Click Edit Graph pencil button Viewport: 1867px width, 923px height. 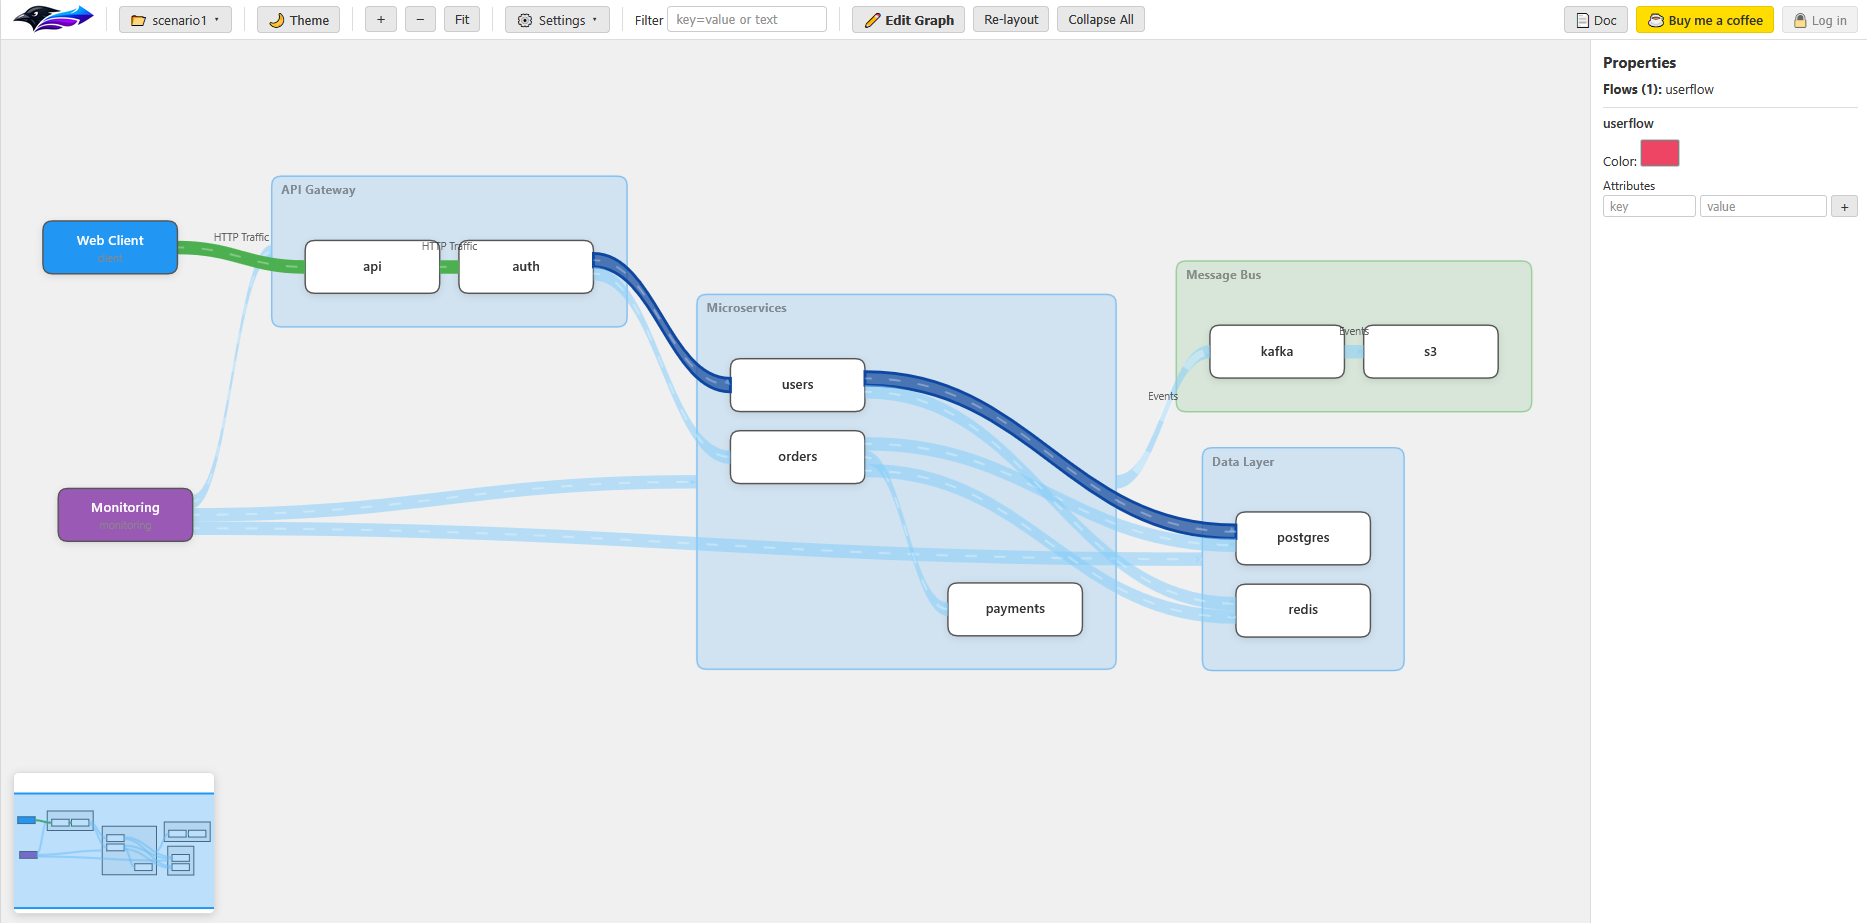908,20
